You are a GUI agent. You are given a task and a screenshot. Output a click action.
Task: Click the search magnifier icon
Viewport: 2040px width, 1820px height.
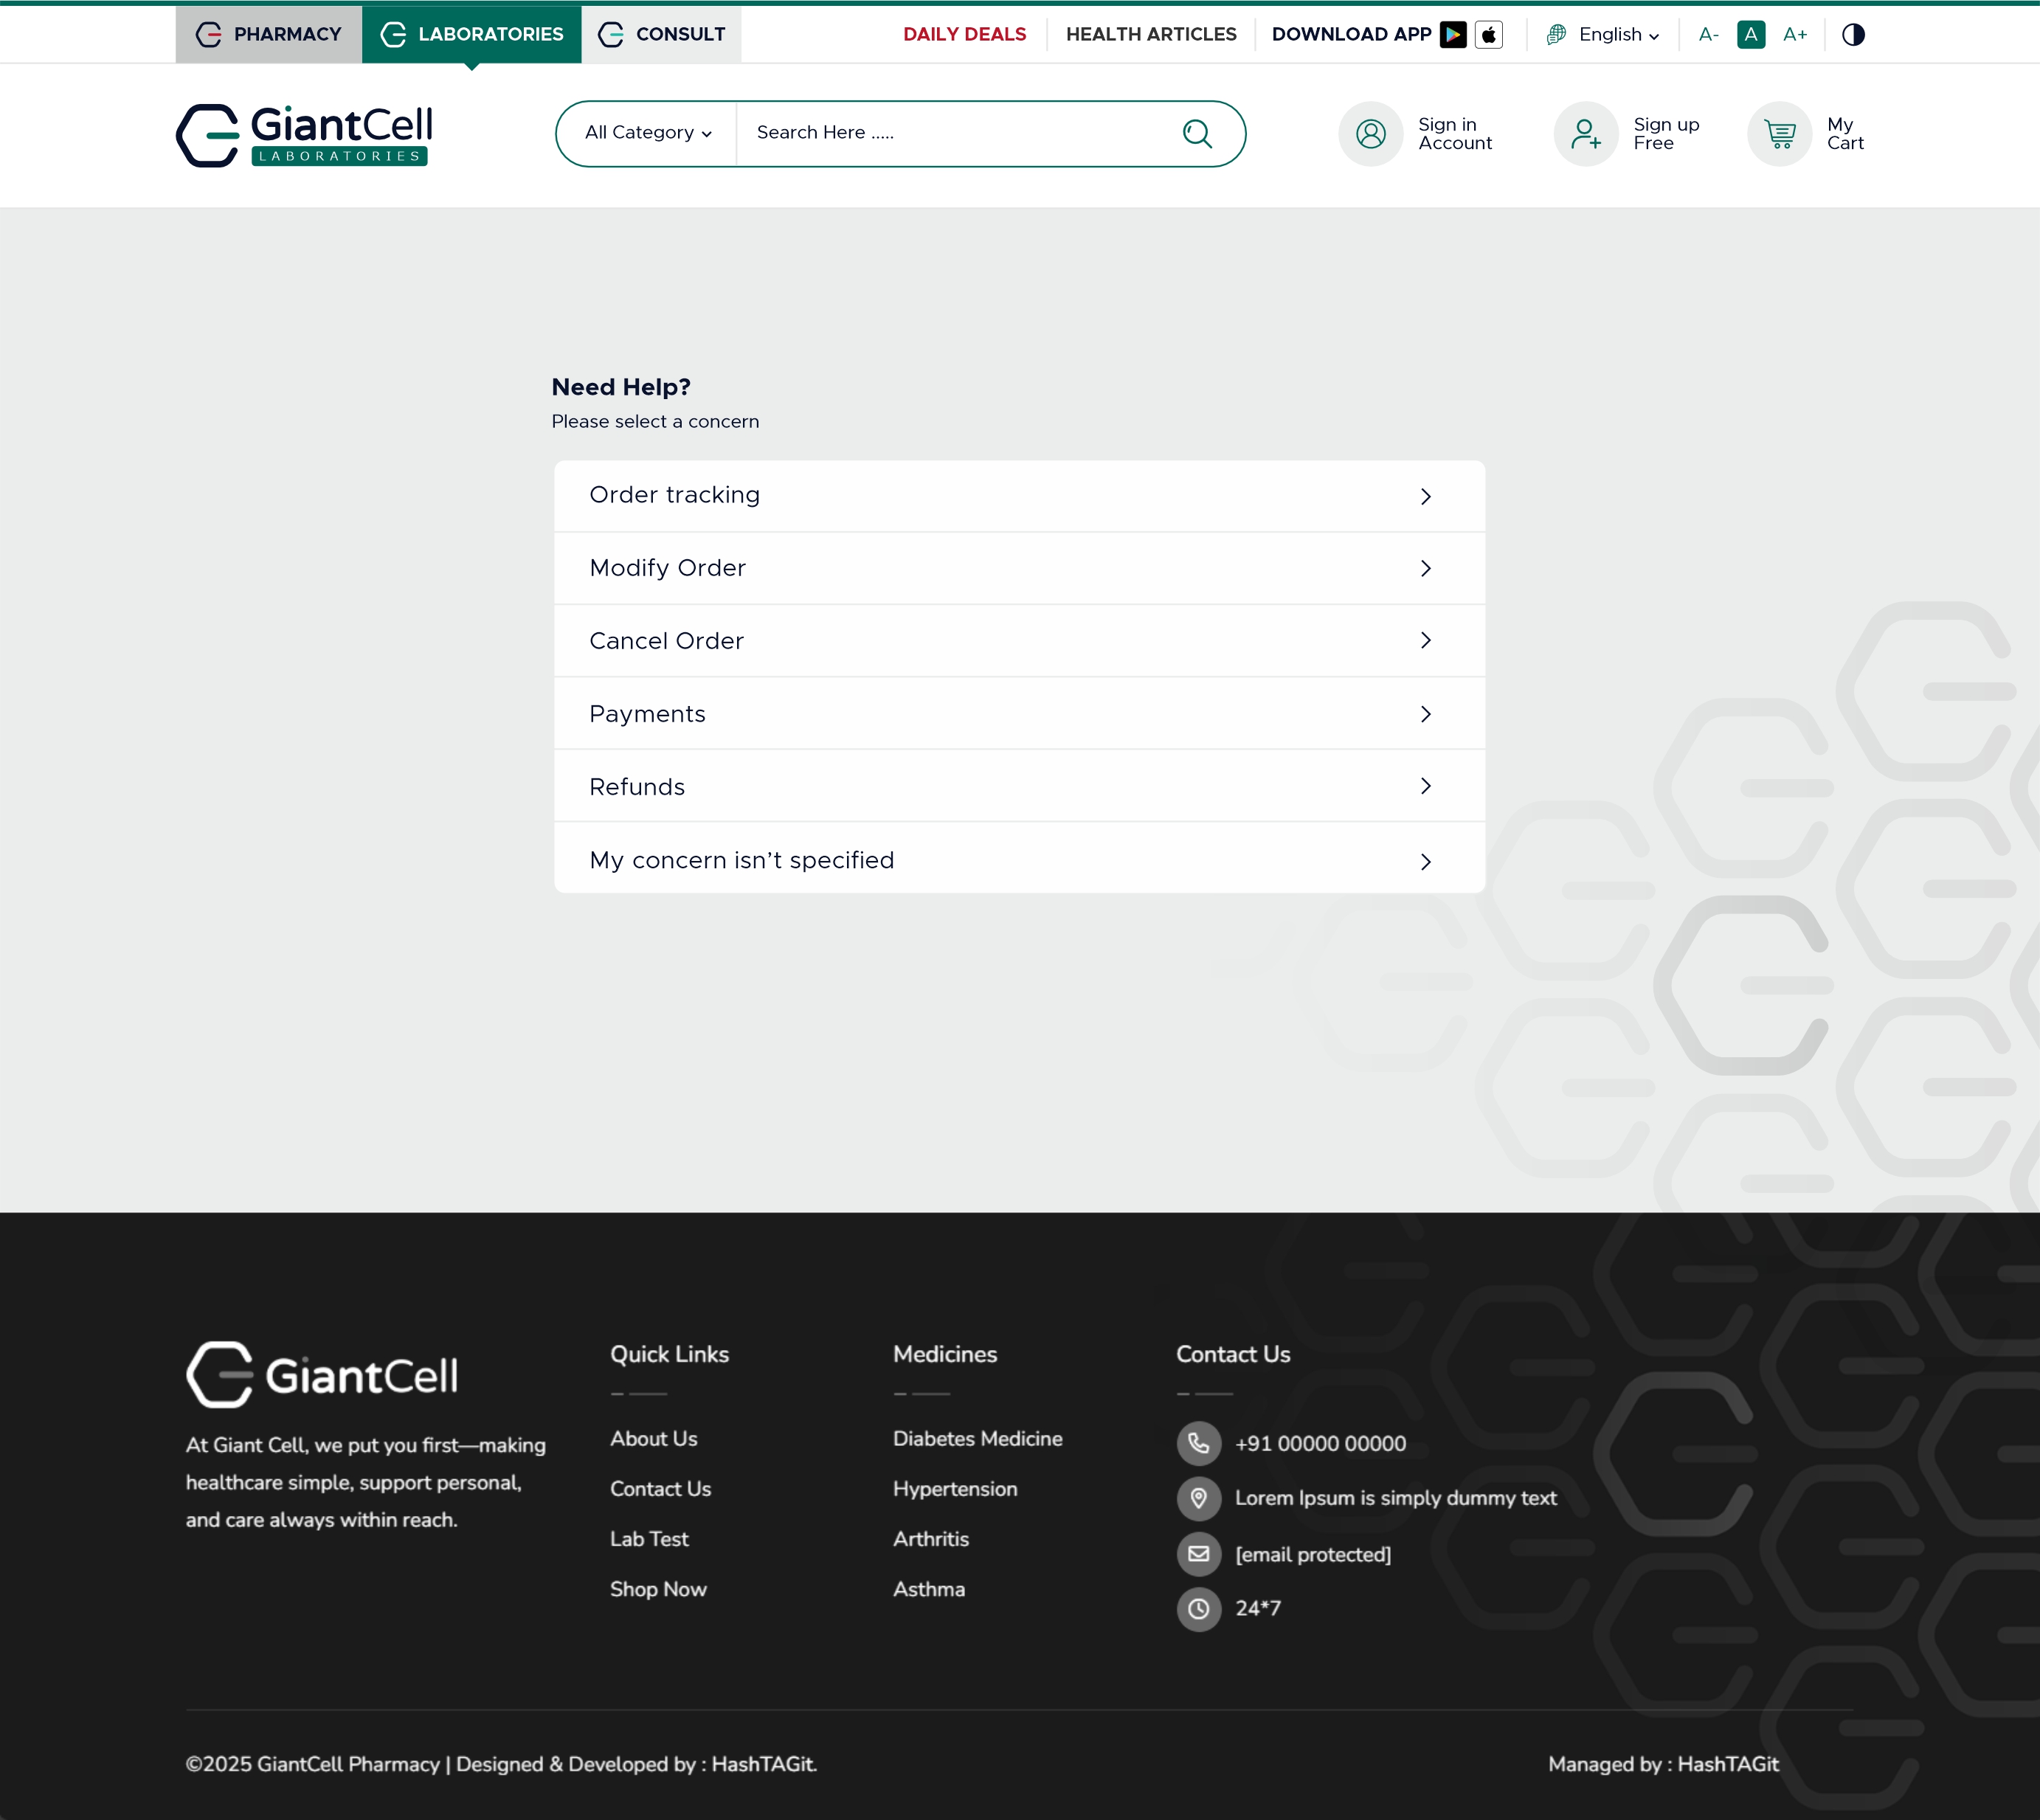(x=1197, y=133)
